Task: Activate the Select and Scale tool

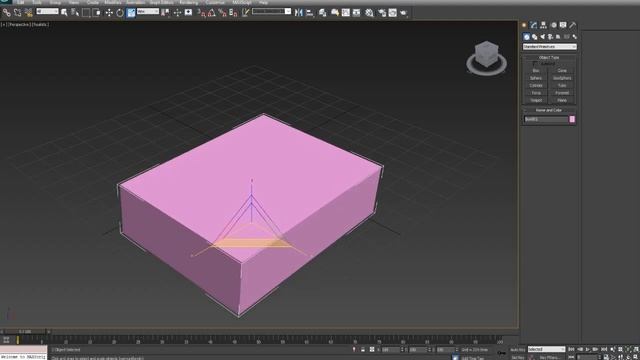Action: click(x=131, y=13)
